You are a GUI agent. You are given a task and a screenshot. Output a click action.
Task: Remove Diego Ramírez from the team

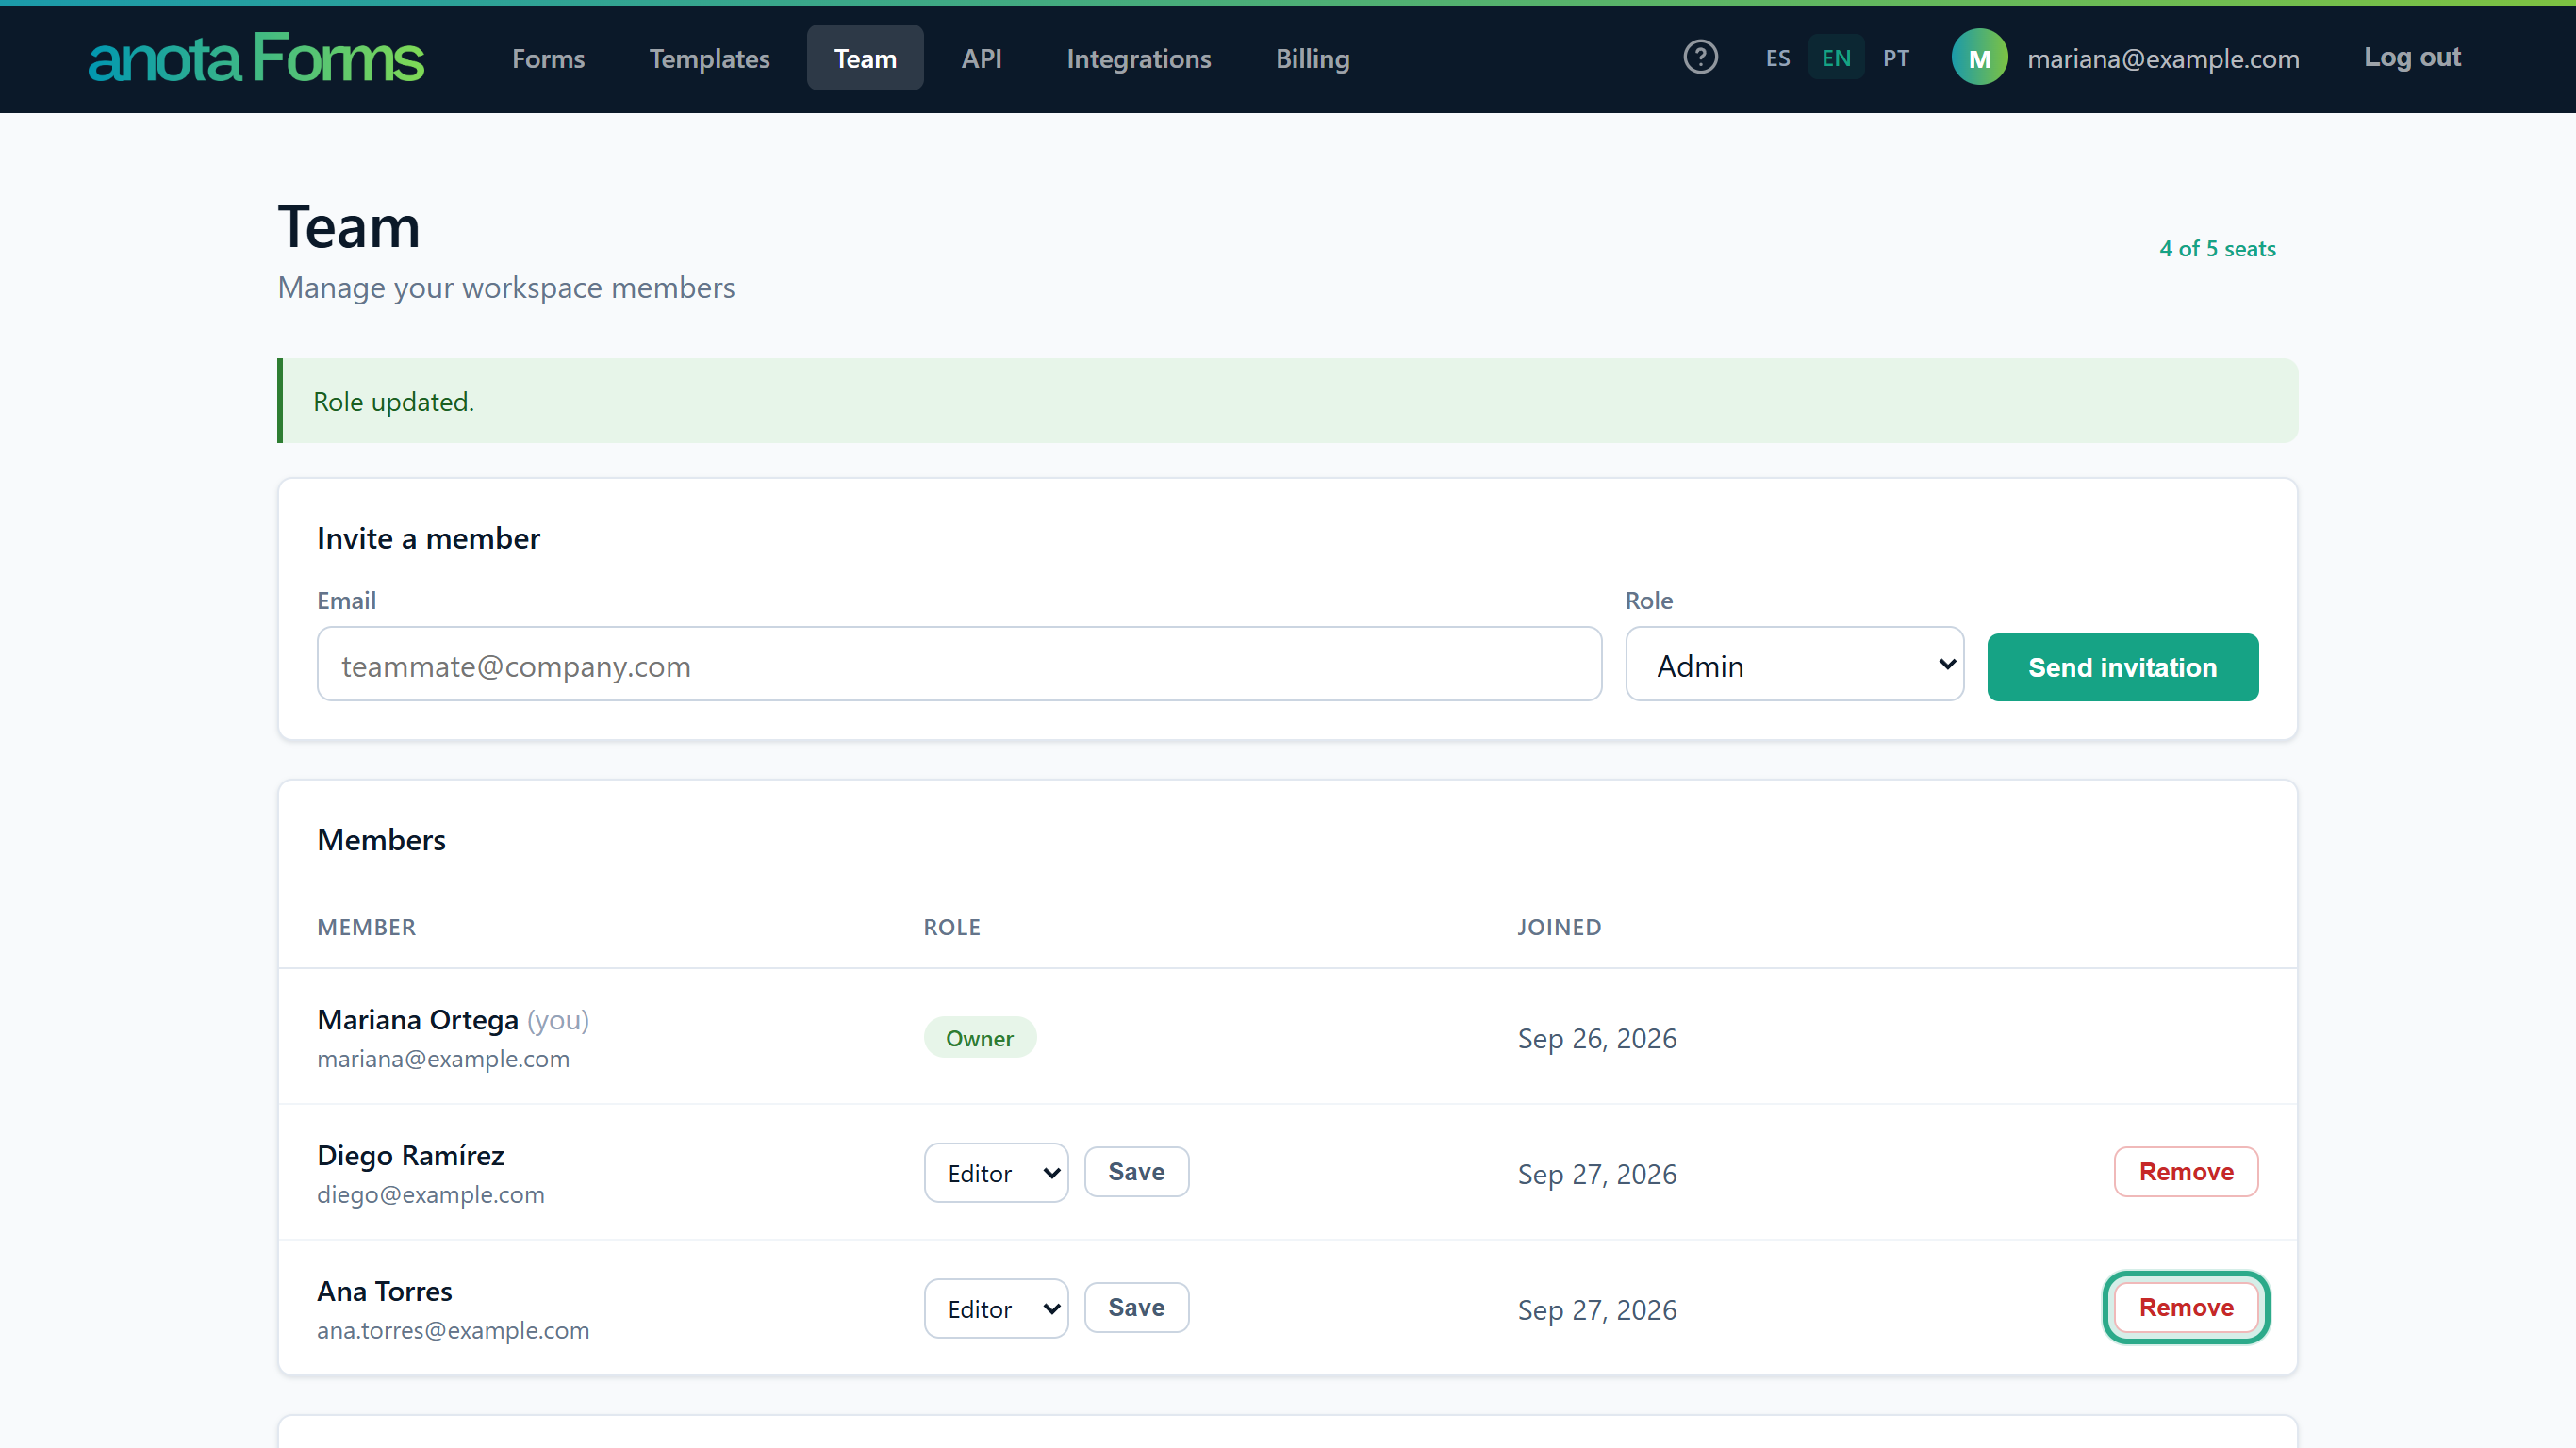[x=2186, y=1171]
